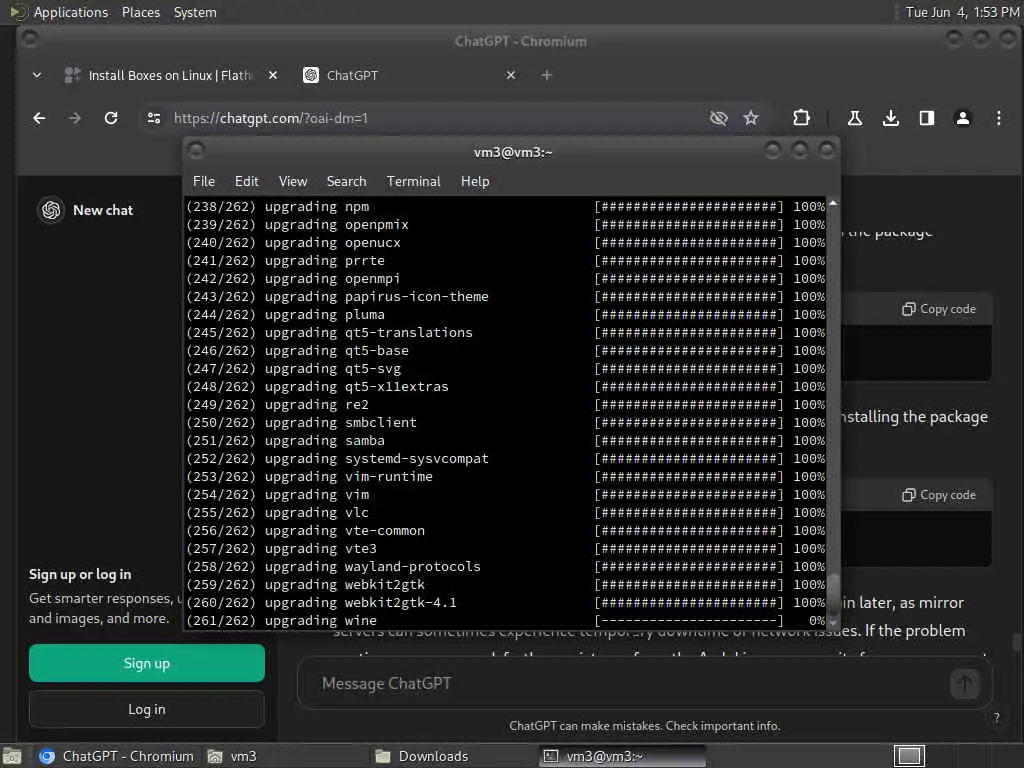Screen dimensions: 1024x768
Task: Click the ChatGPT logo icon beside New chat
Action: [51, 210]
